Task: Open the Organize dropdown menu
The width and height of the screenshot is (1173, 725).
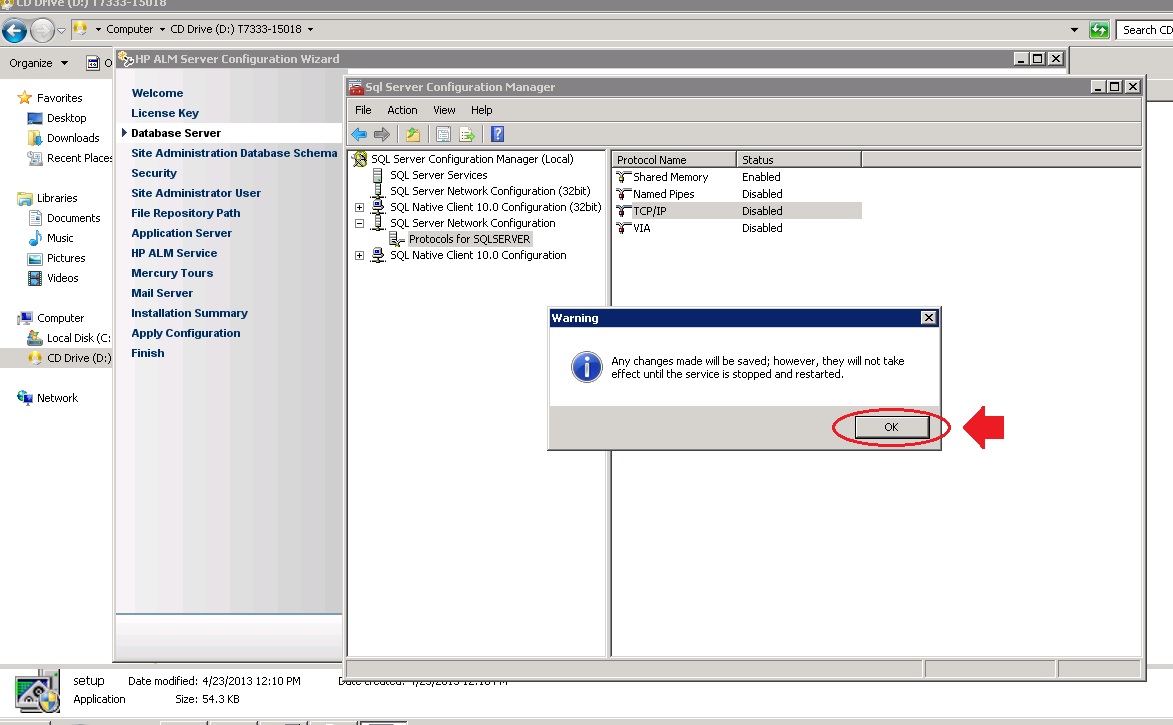Action: (x=38, y=64)
